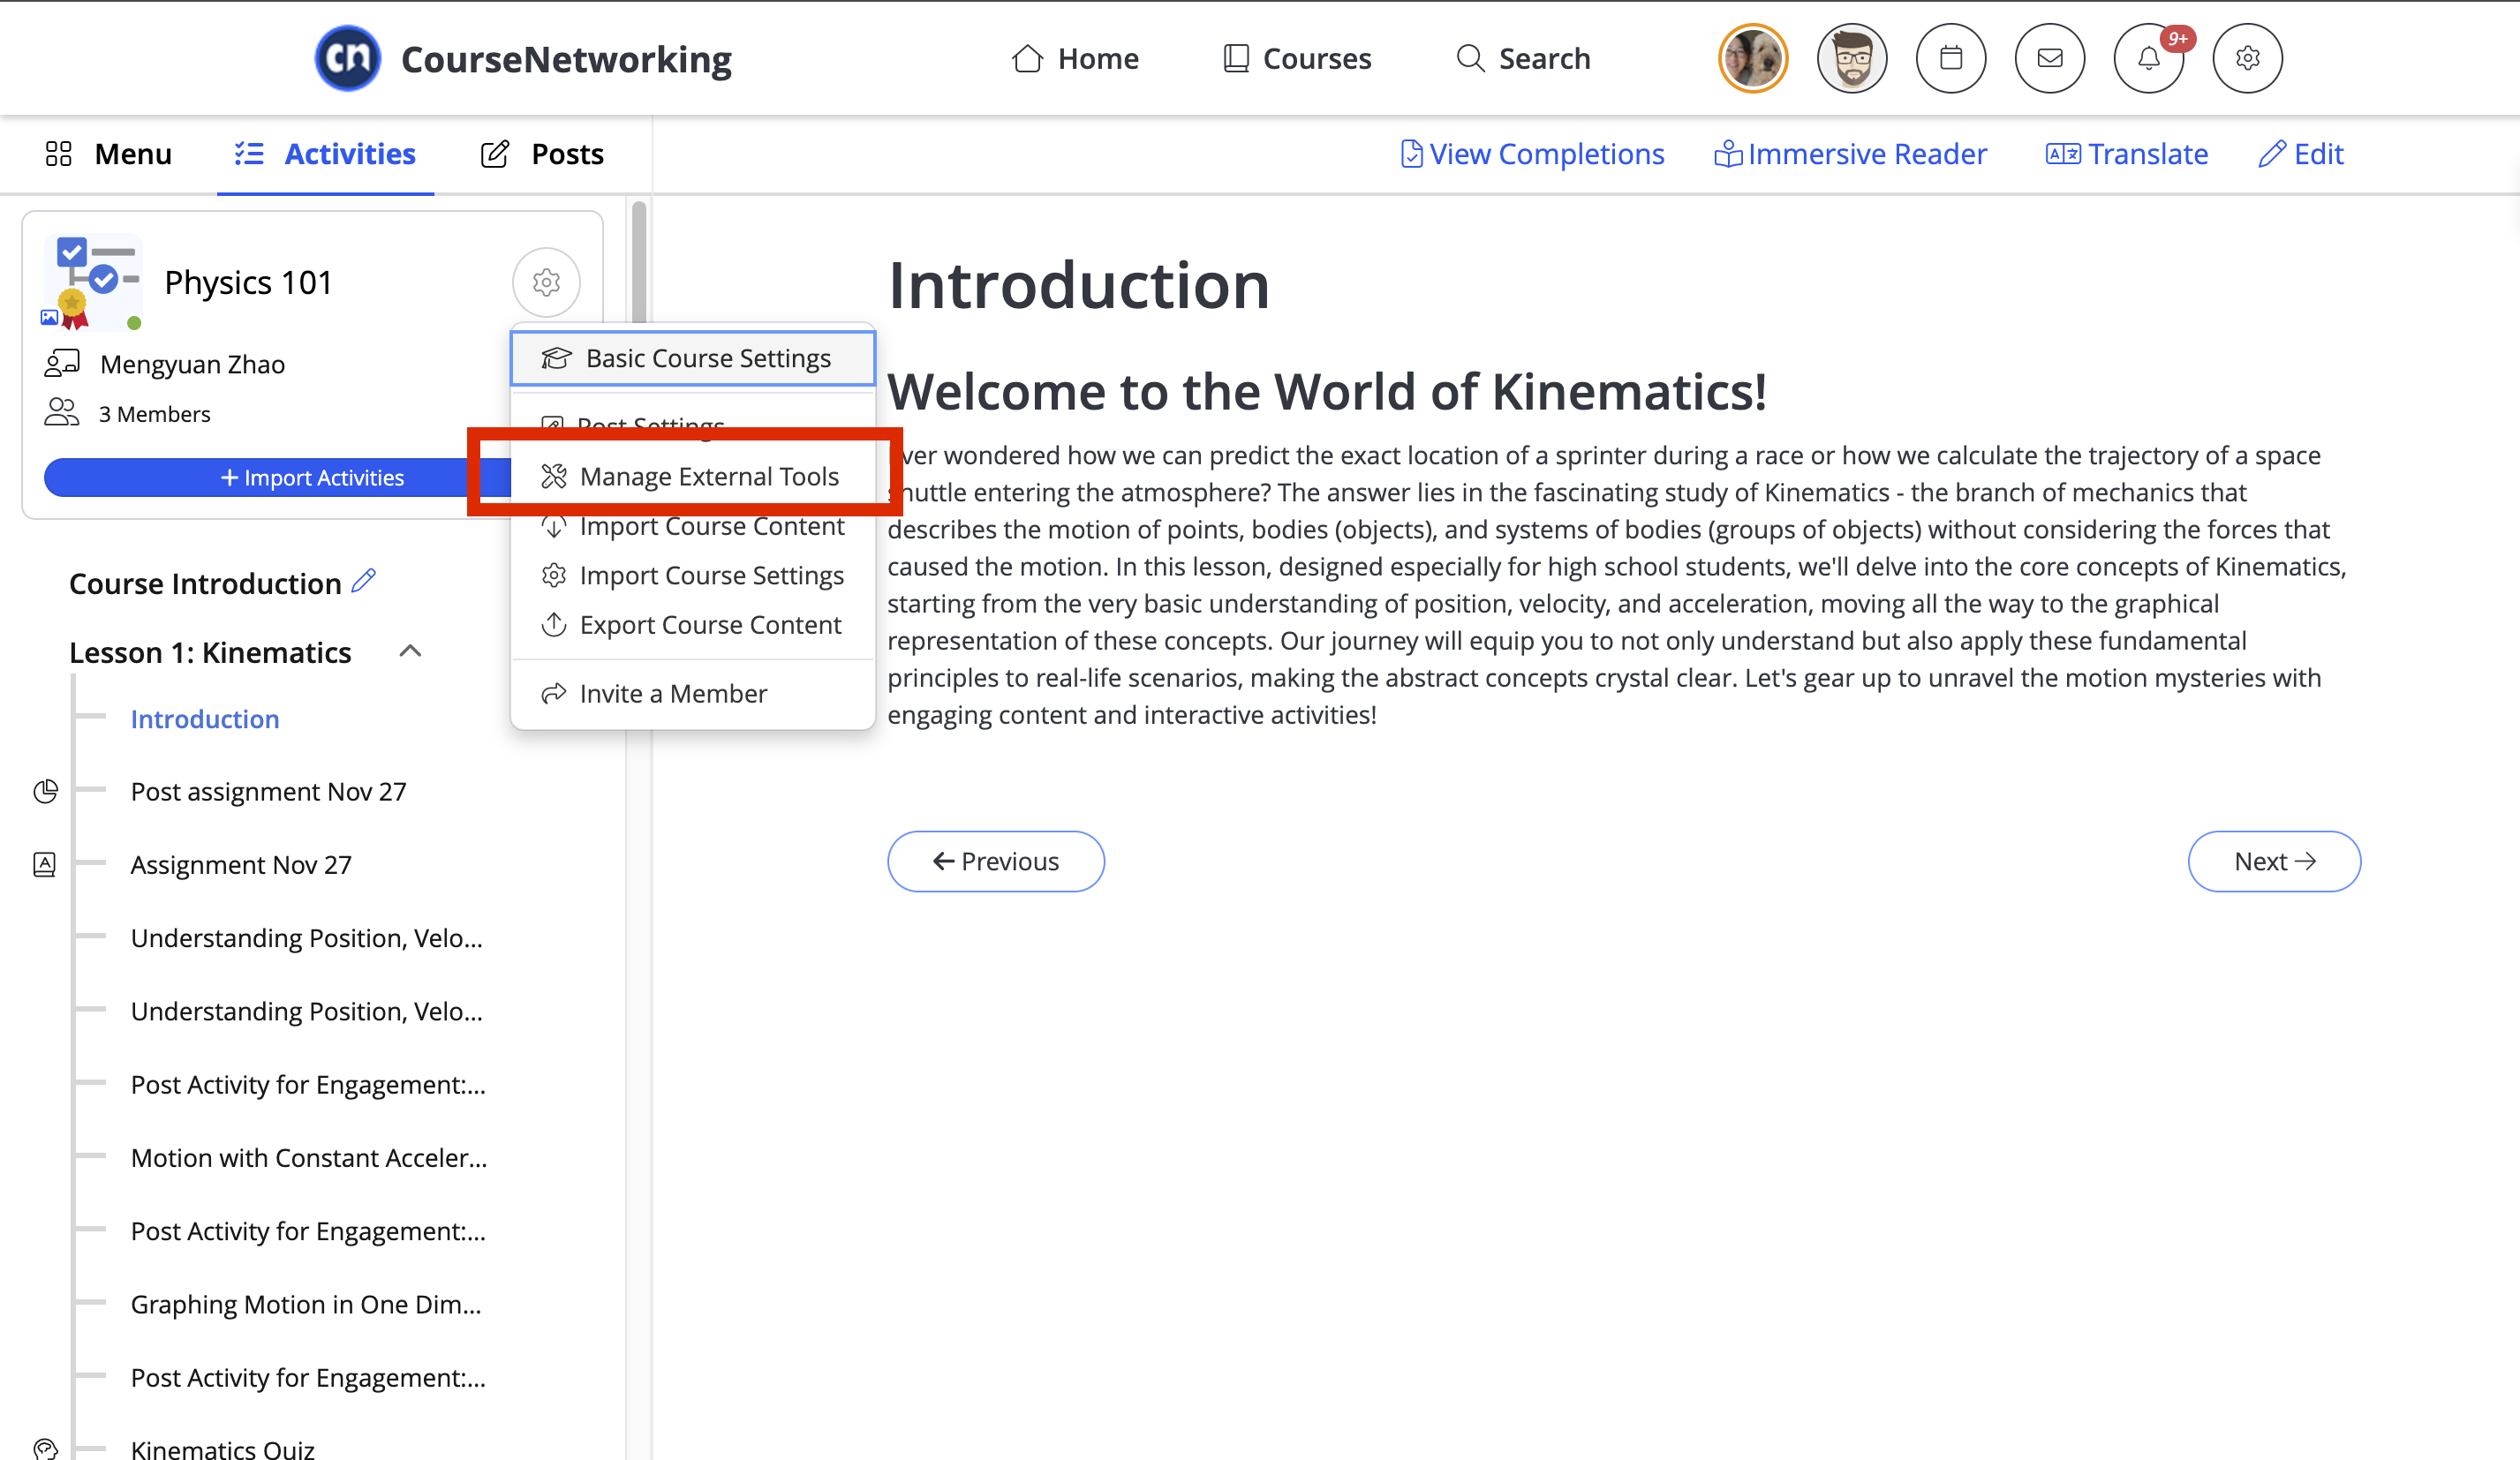The height and width of the screenshot is (1460, 2520).
Task: Open the bearded man avatar
Action: (1852, 58)
